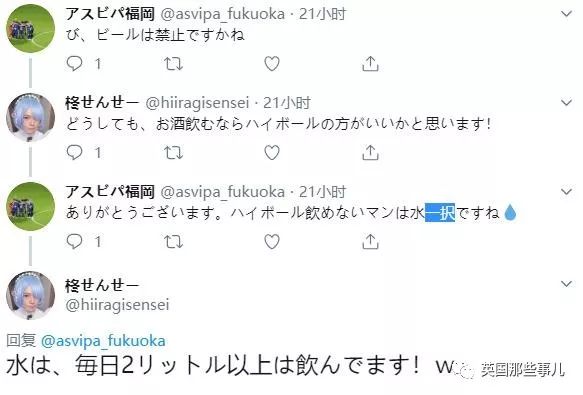This screenshot has height=395, width=583.
Task: View the green asvipa_fukuoka avatar on first tweet
Action: [30, 29]
